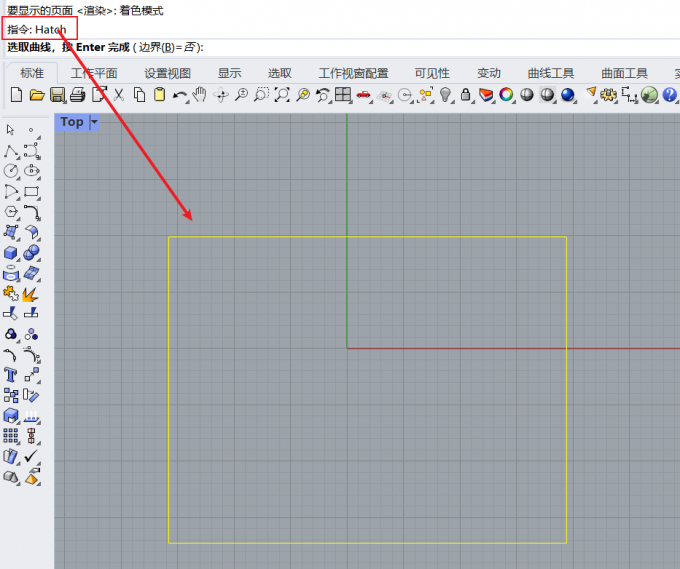680x569 pixels.
Task: Click the Zoom extents icon
Action: click(282, 95)
